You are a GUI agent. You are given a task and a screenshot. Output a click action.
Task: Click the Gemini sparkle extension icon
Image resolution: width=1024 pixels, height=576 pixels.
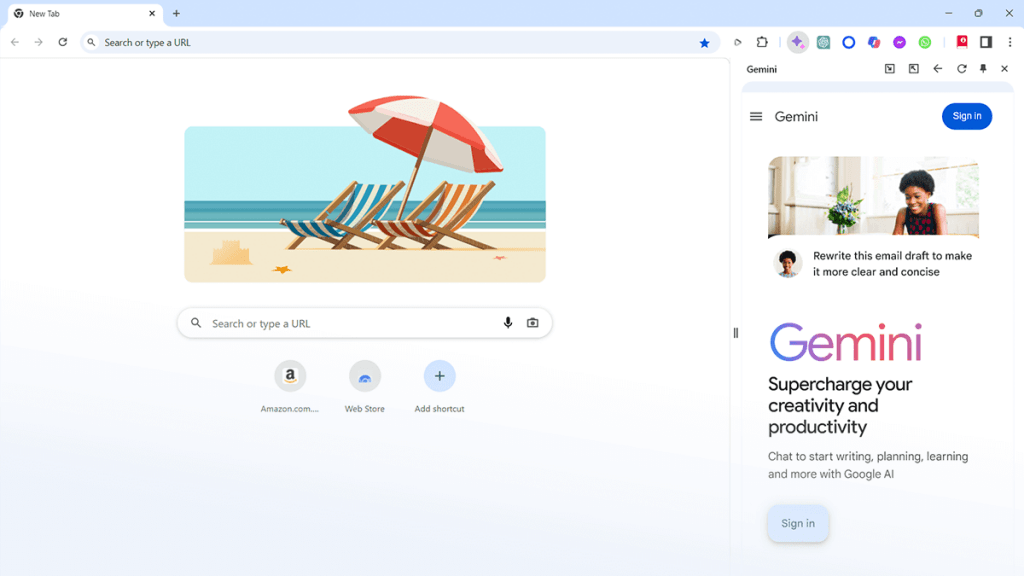[x=797, y=42]
